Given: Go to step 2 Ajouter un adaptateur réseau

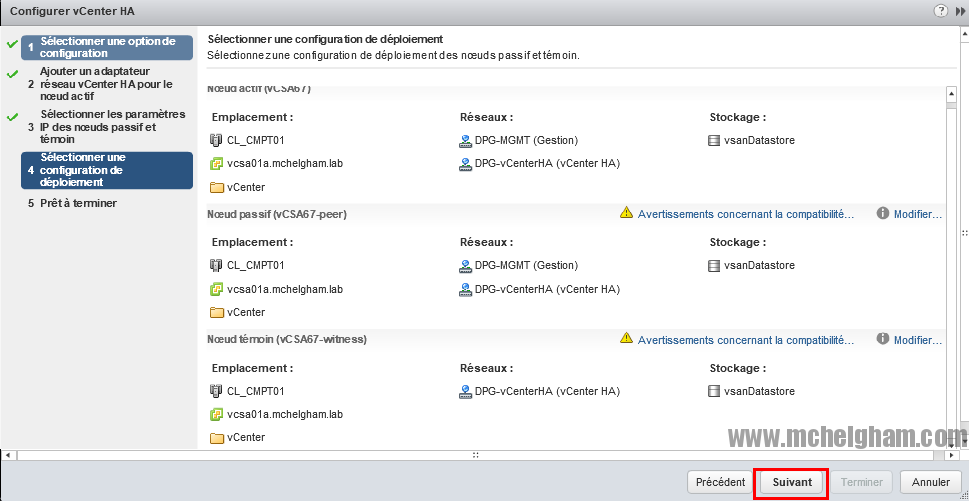Looking at the screenshot, I should pos(107,84).
